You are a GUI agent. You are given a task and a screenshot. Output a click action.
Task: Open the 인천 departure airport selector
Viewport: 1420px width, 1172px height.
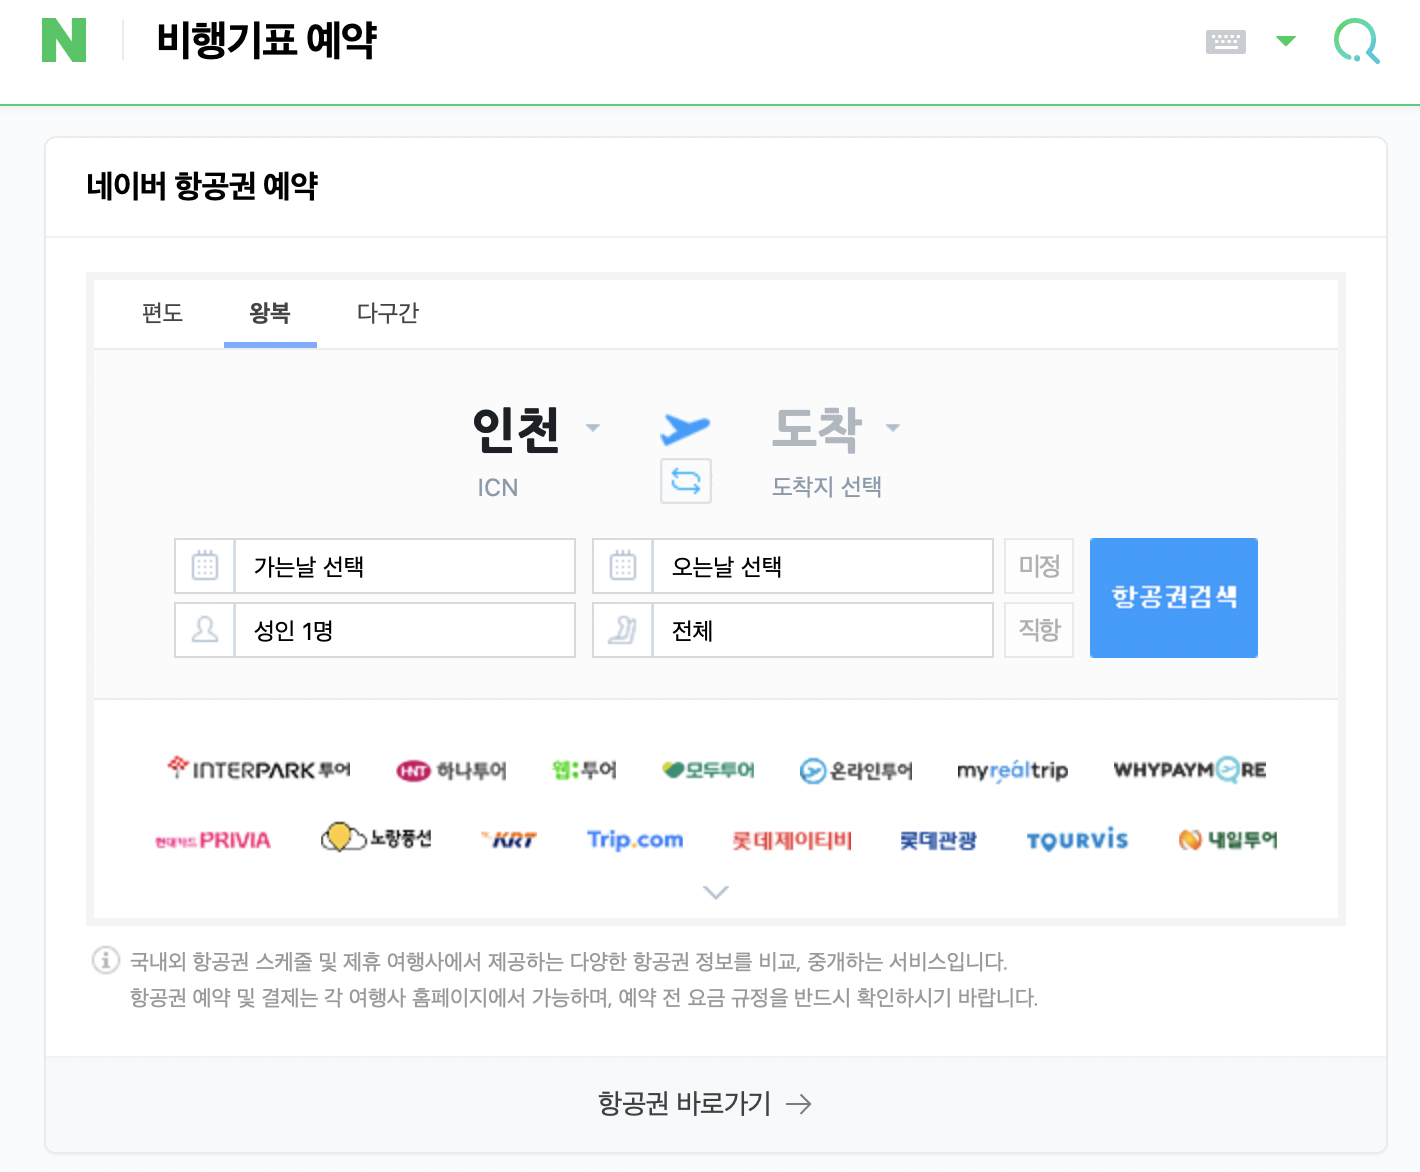click(x=535, y=429)
